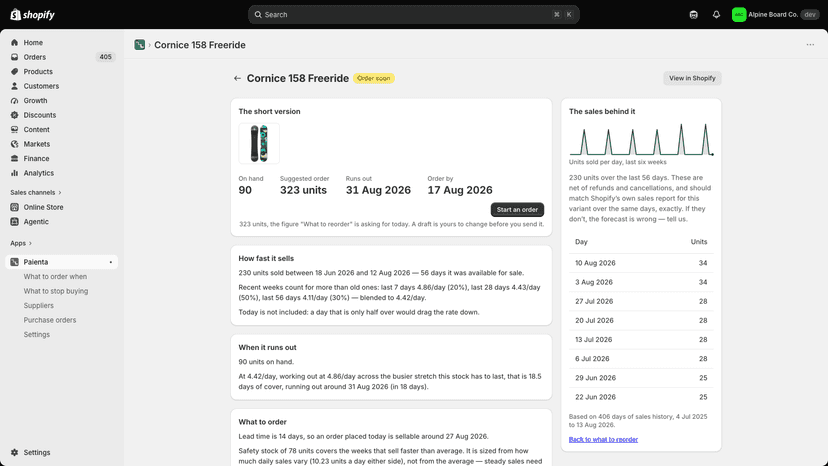The width and height of the screenshot is (828, 466).
Task: Click the What to order heading
Action: (x=262, y=422)
